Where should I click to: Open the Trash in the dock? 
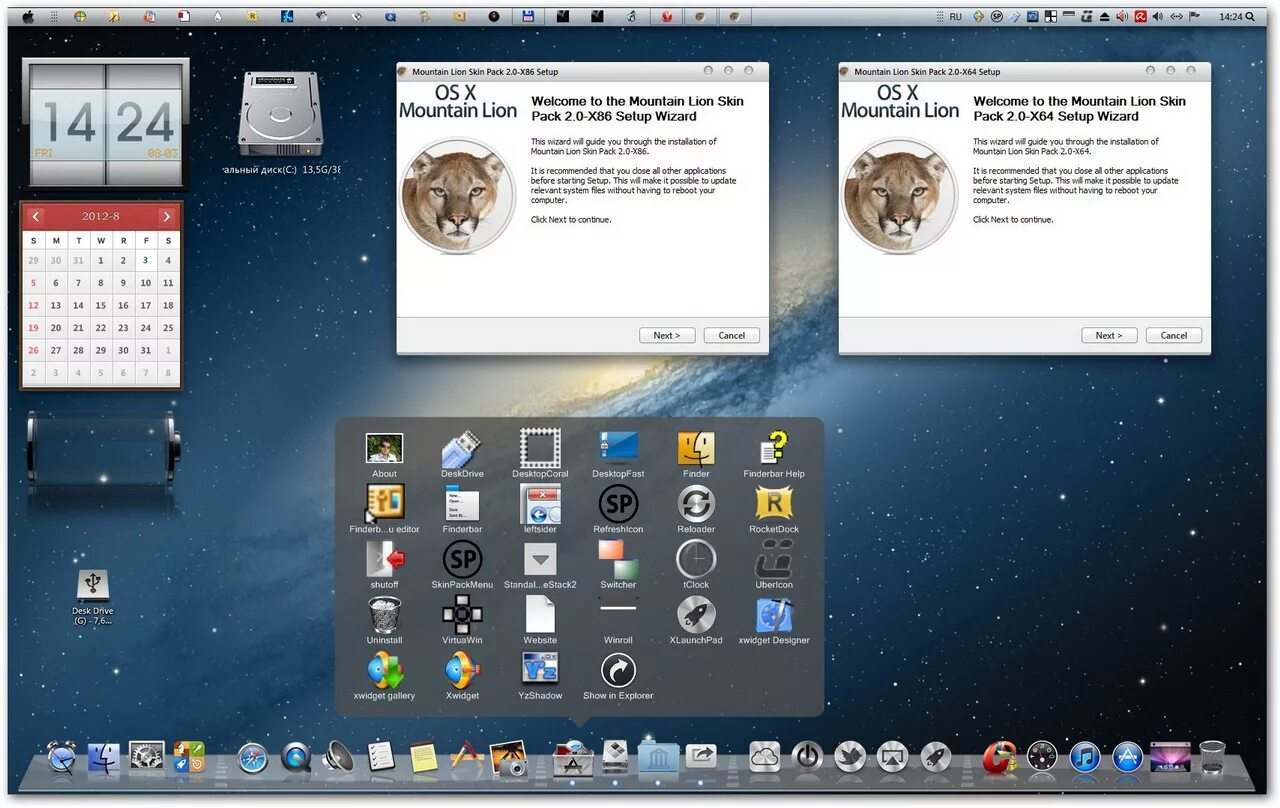tap(1212, 757)
